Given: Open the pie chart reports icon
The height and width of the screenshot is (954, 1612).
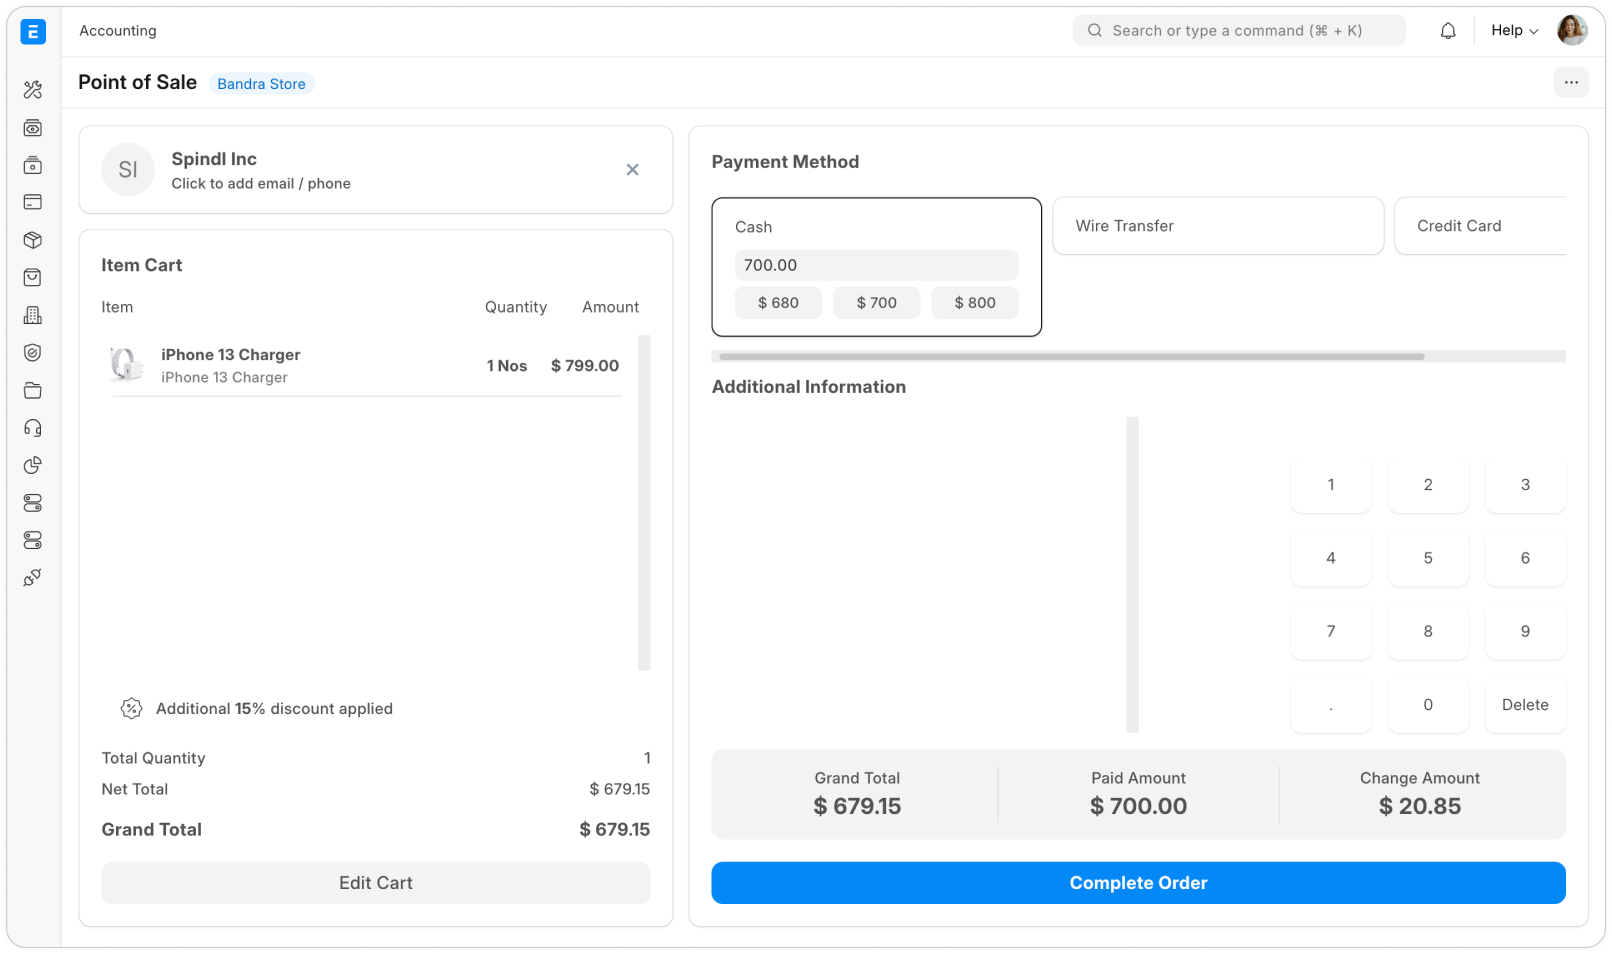Looking at the screenshot, I should coord(33,465).
